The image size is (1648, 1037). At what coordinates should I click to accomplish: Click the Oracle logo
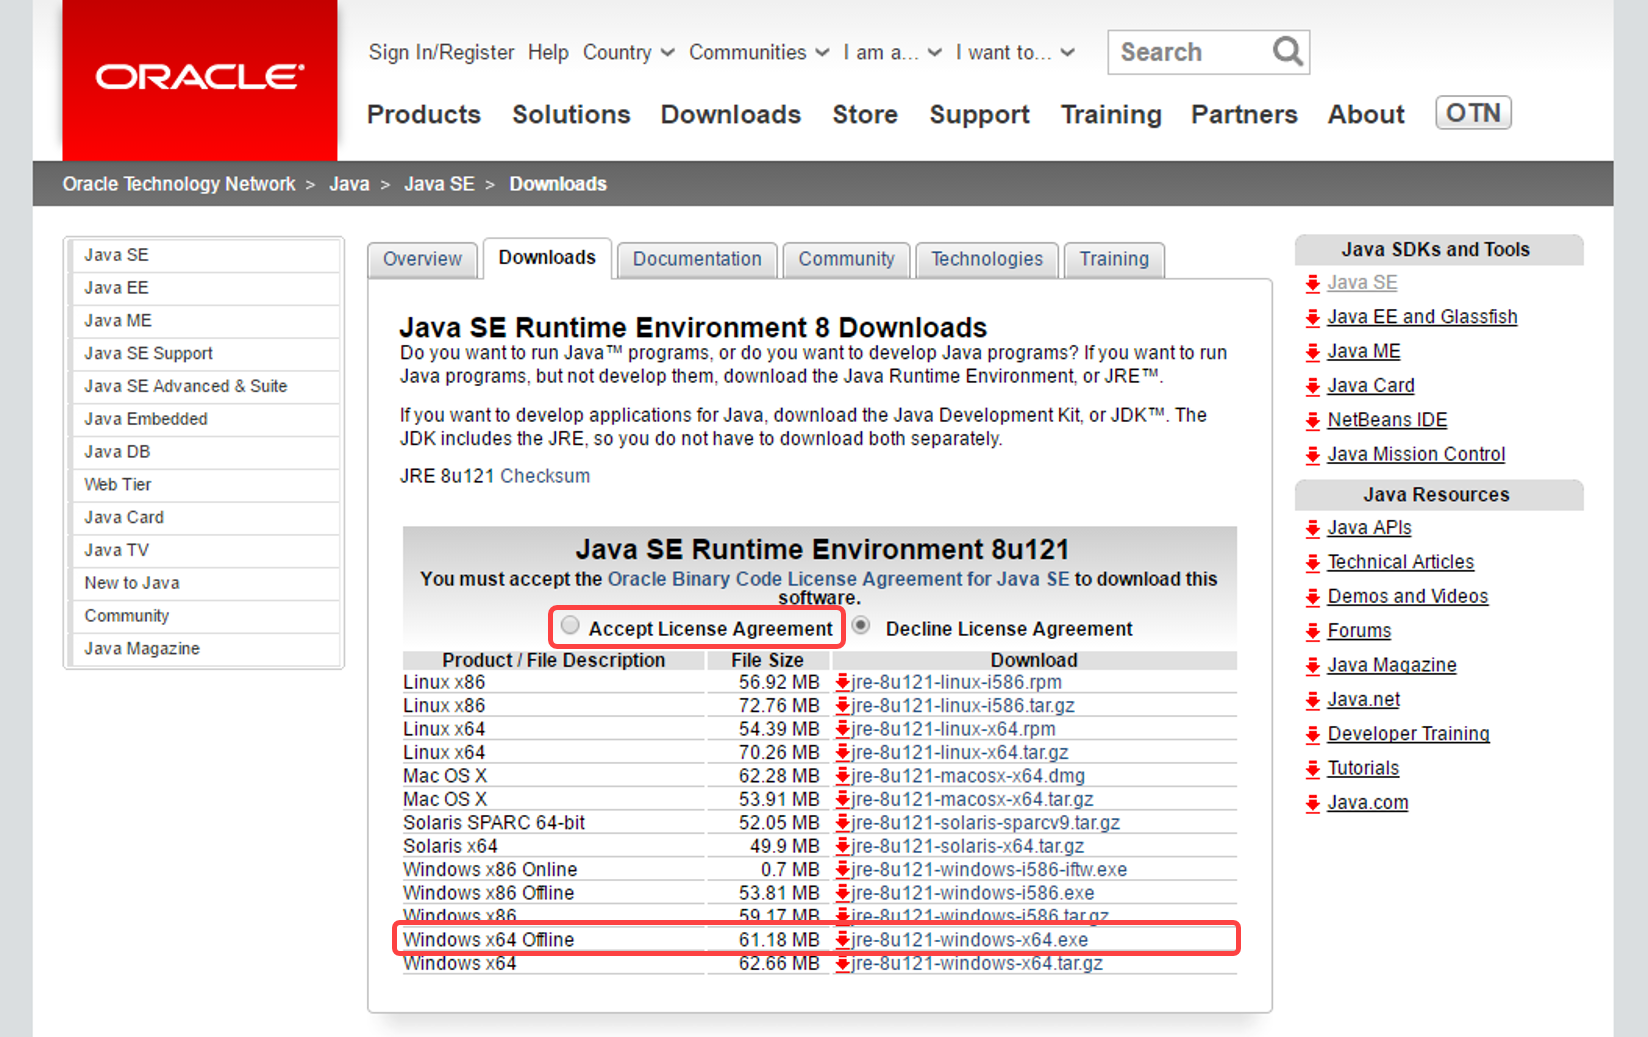pos(200,78)
